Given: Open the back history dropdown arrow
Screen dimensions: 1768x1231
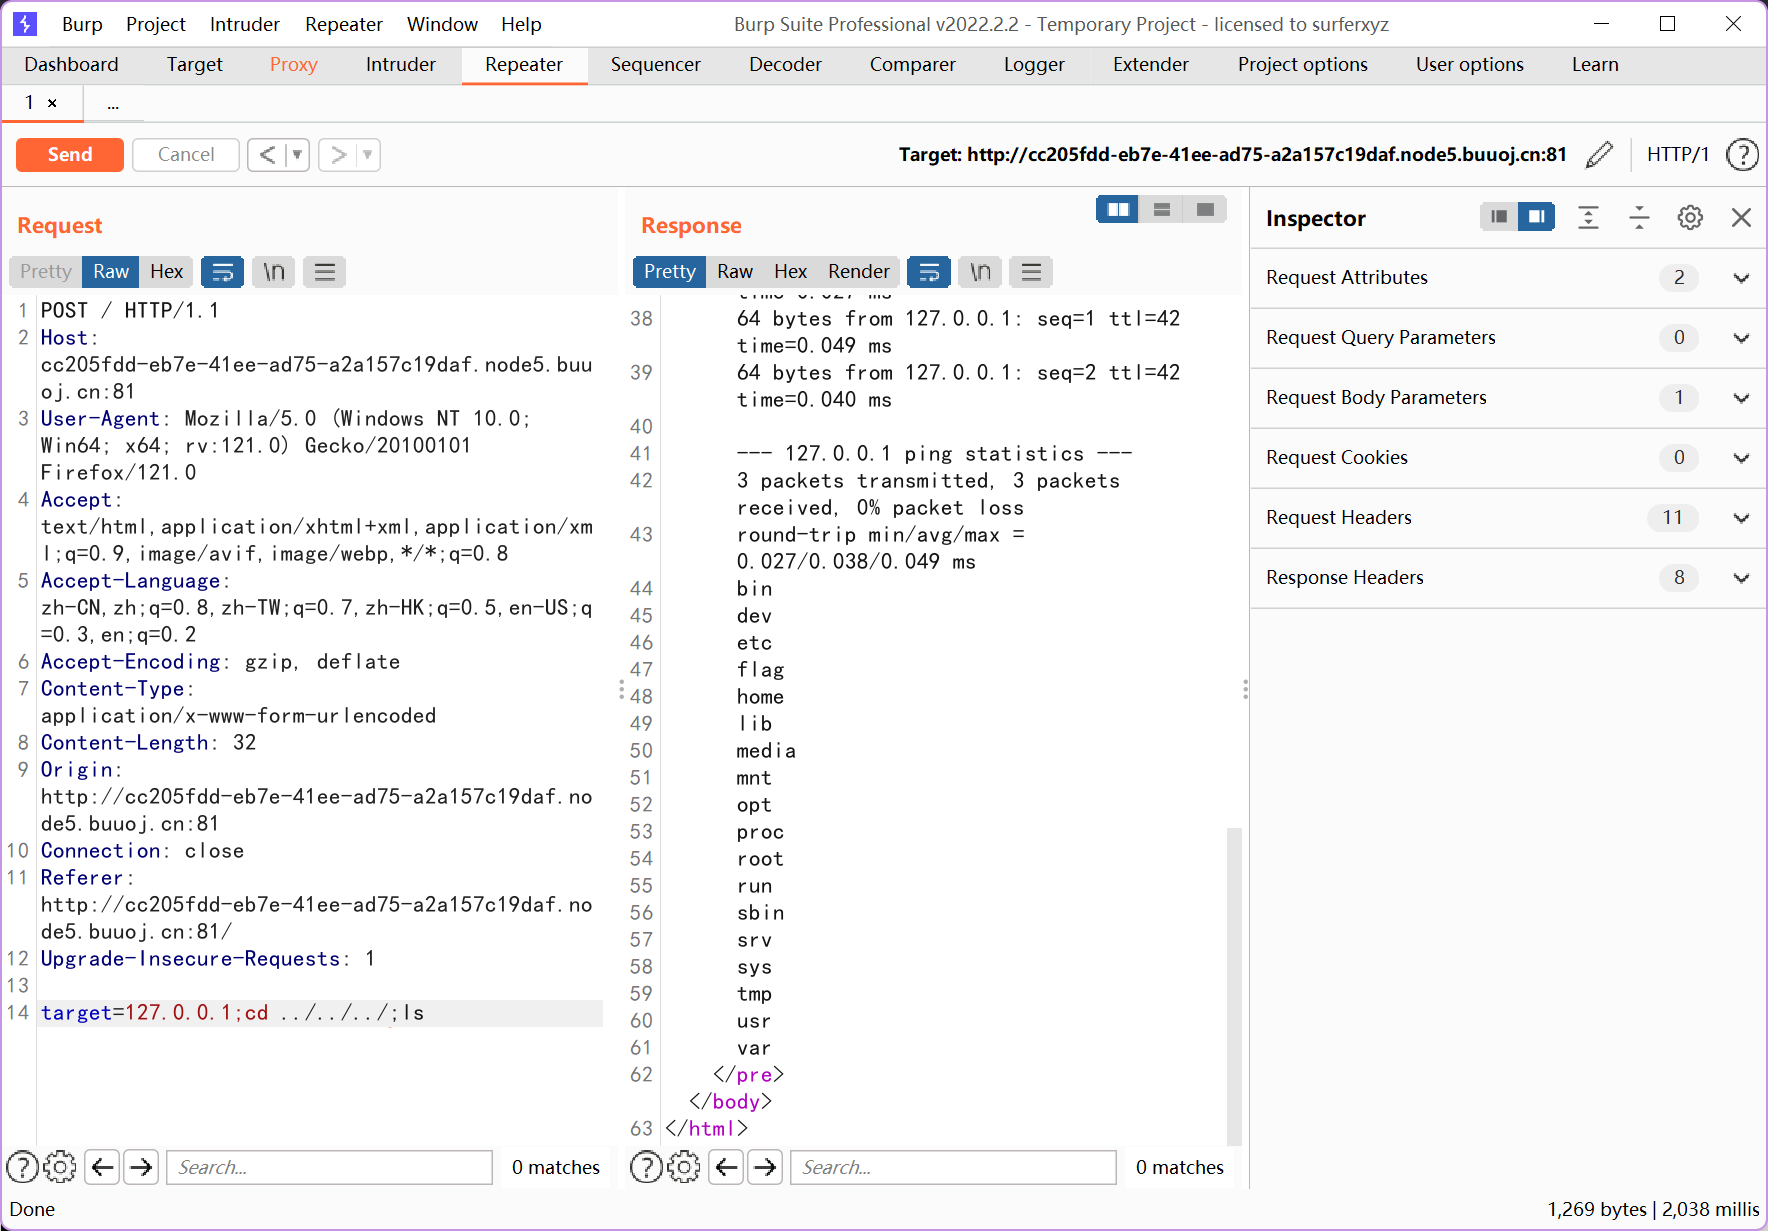Looking at the screenshot, I should (297, 155).
